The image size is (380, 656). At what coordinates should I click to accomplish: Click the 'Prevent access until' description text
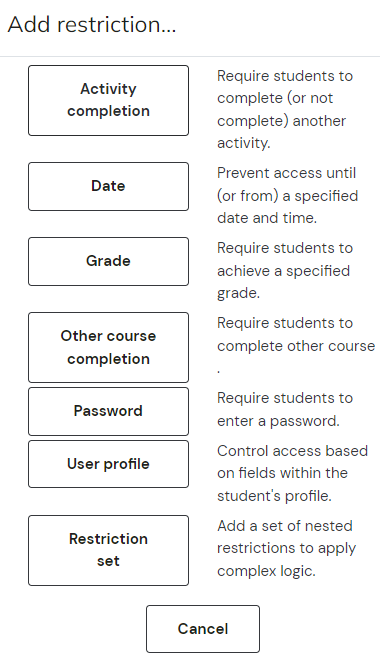pos(287,173)
